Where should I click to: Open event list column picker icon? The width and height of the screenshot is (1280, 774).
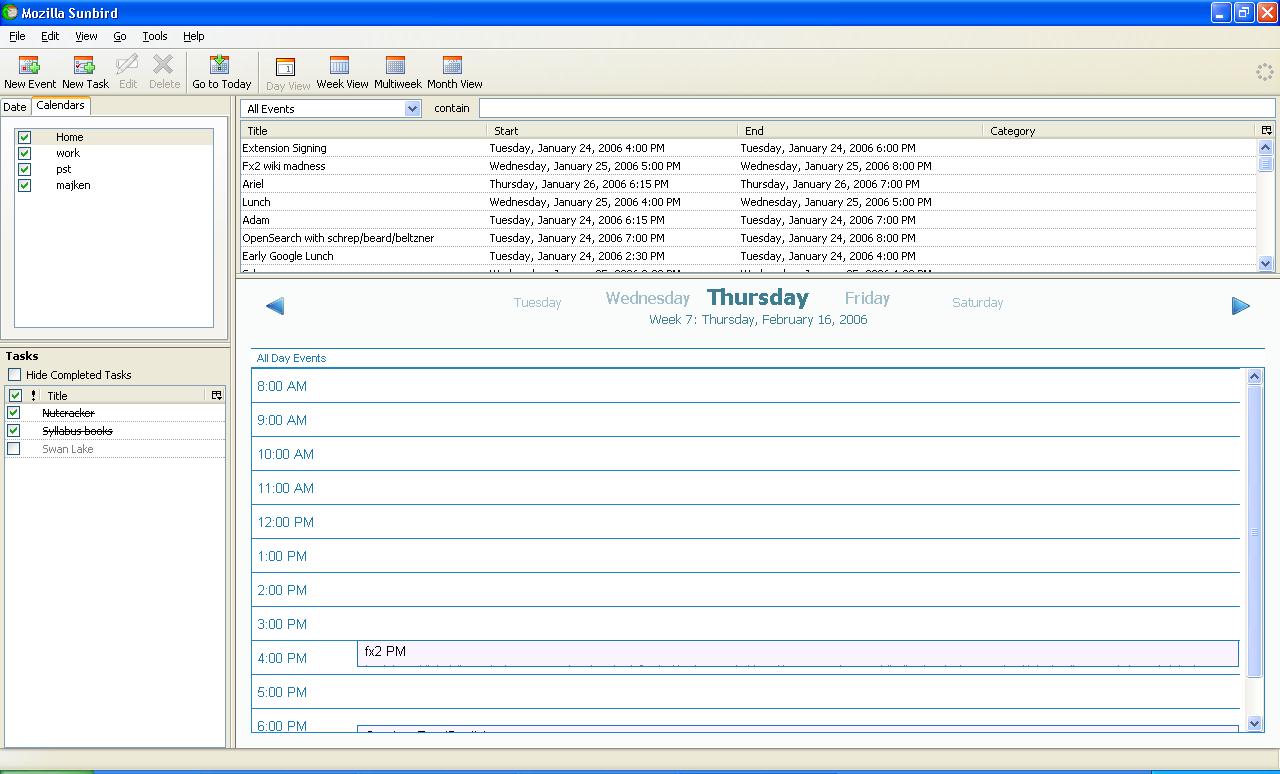[x=1266, y=130]
